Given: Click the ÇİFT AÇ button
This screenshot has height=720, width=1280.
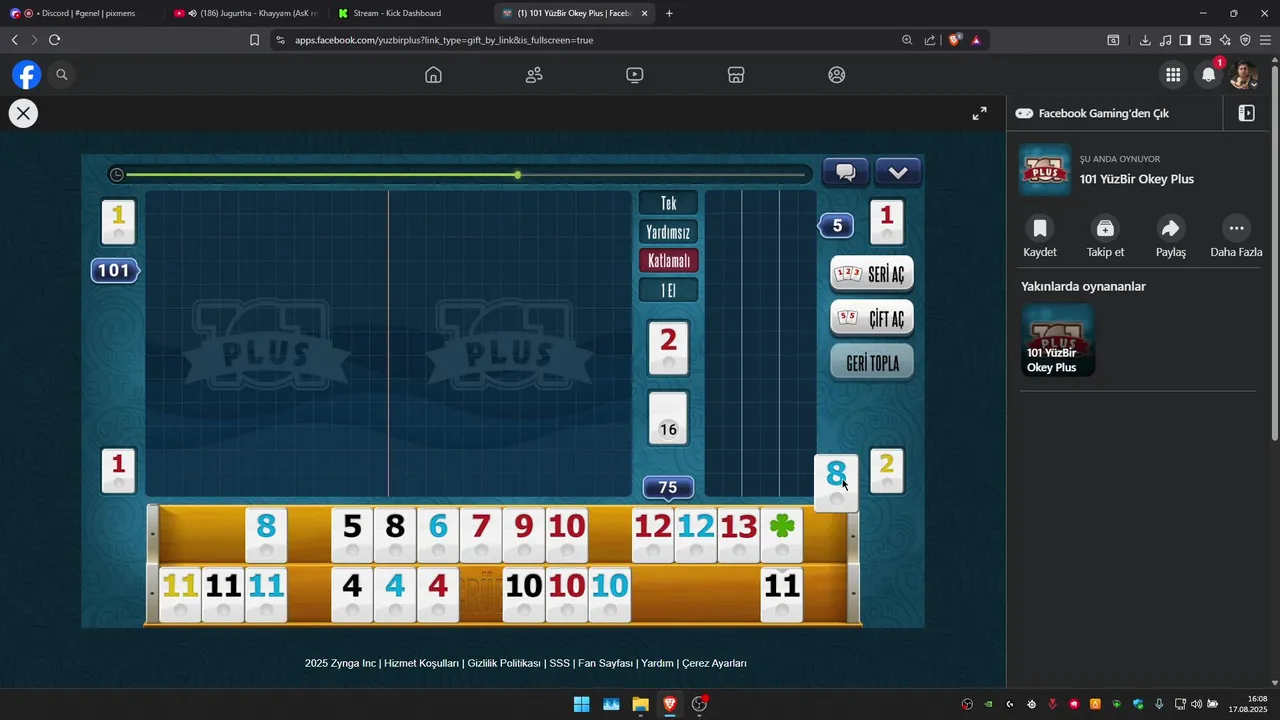Looking at the screenshot, I should click(x=872, y=318).
